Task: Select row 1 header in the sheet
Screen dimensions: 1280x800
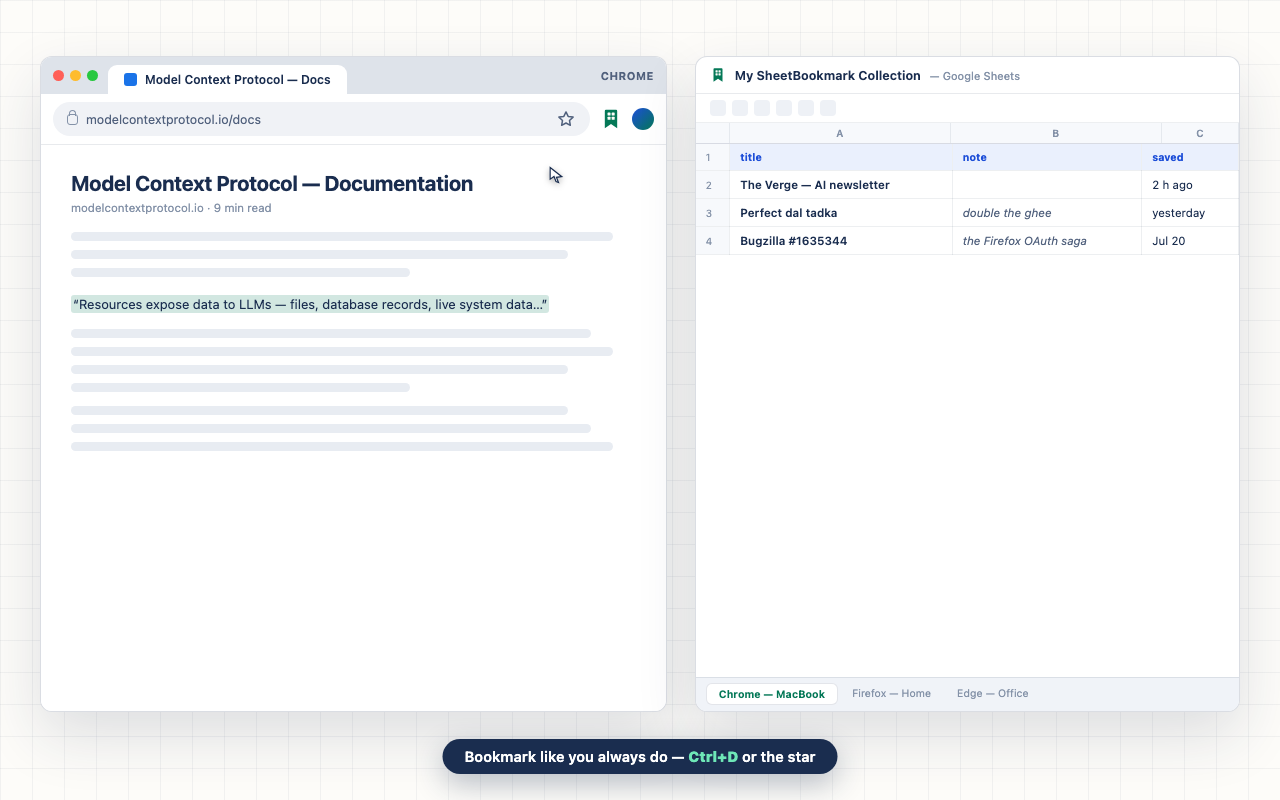Action: coord(713,157)
